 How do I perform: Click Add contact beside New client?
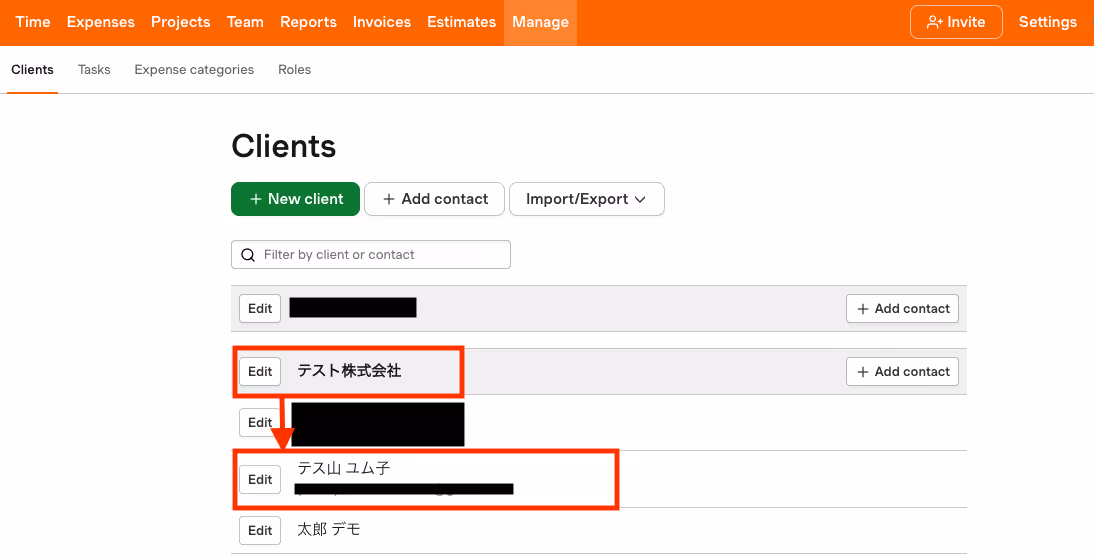(434, 199)
